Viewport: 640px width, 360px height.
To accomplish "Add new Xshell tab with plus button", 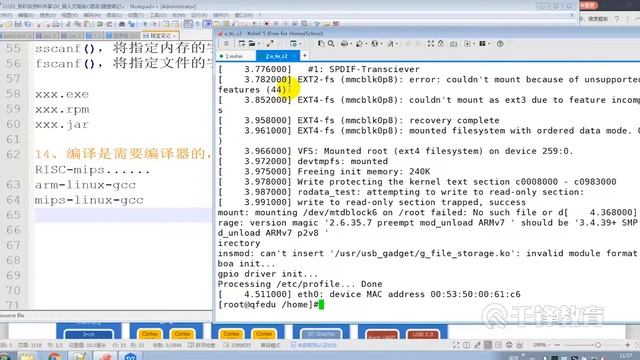I will tap(305, 56).
